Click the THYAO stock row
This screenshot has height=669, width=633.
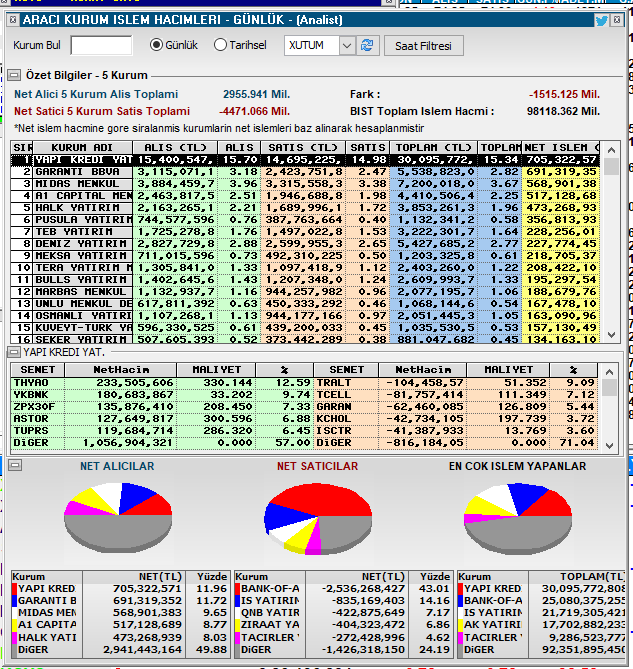[x=162, y=383]
